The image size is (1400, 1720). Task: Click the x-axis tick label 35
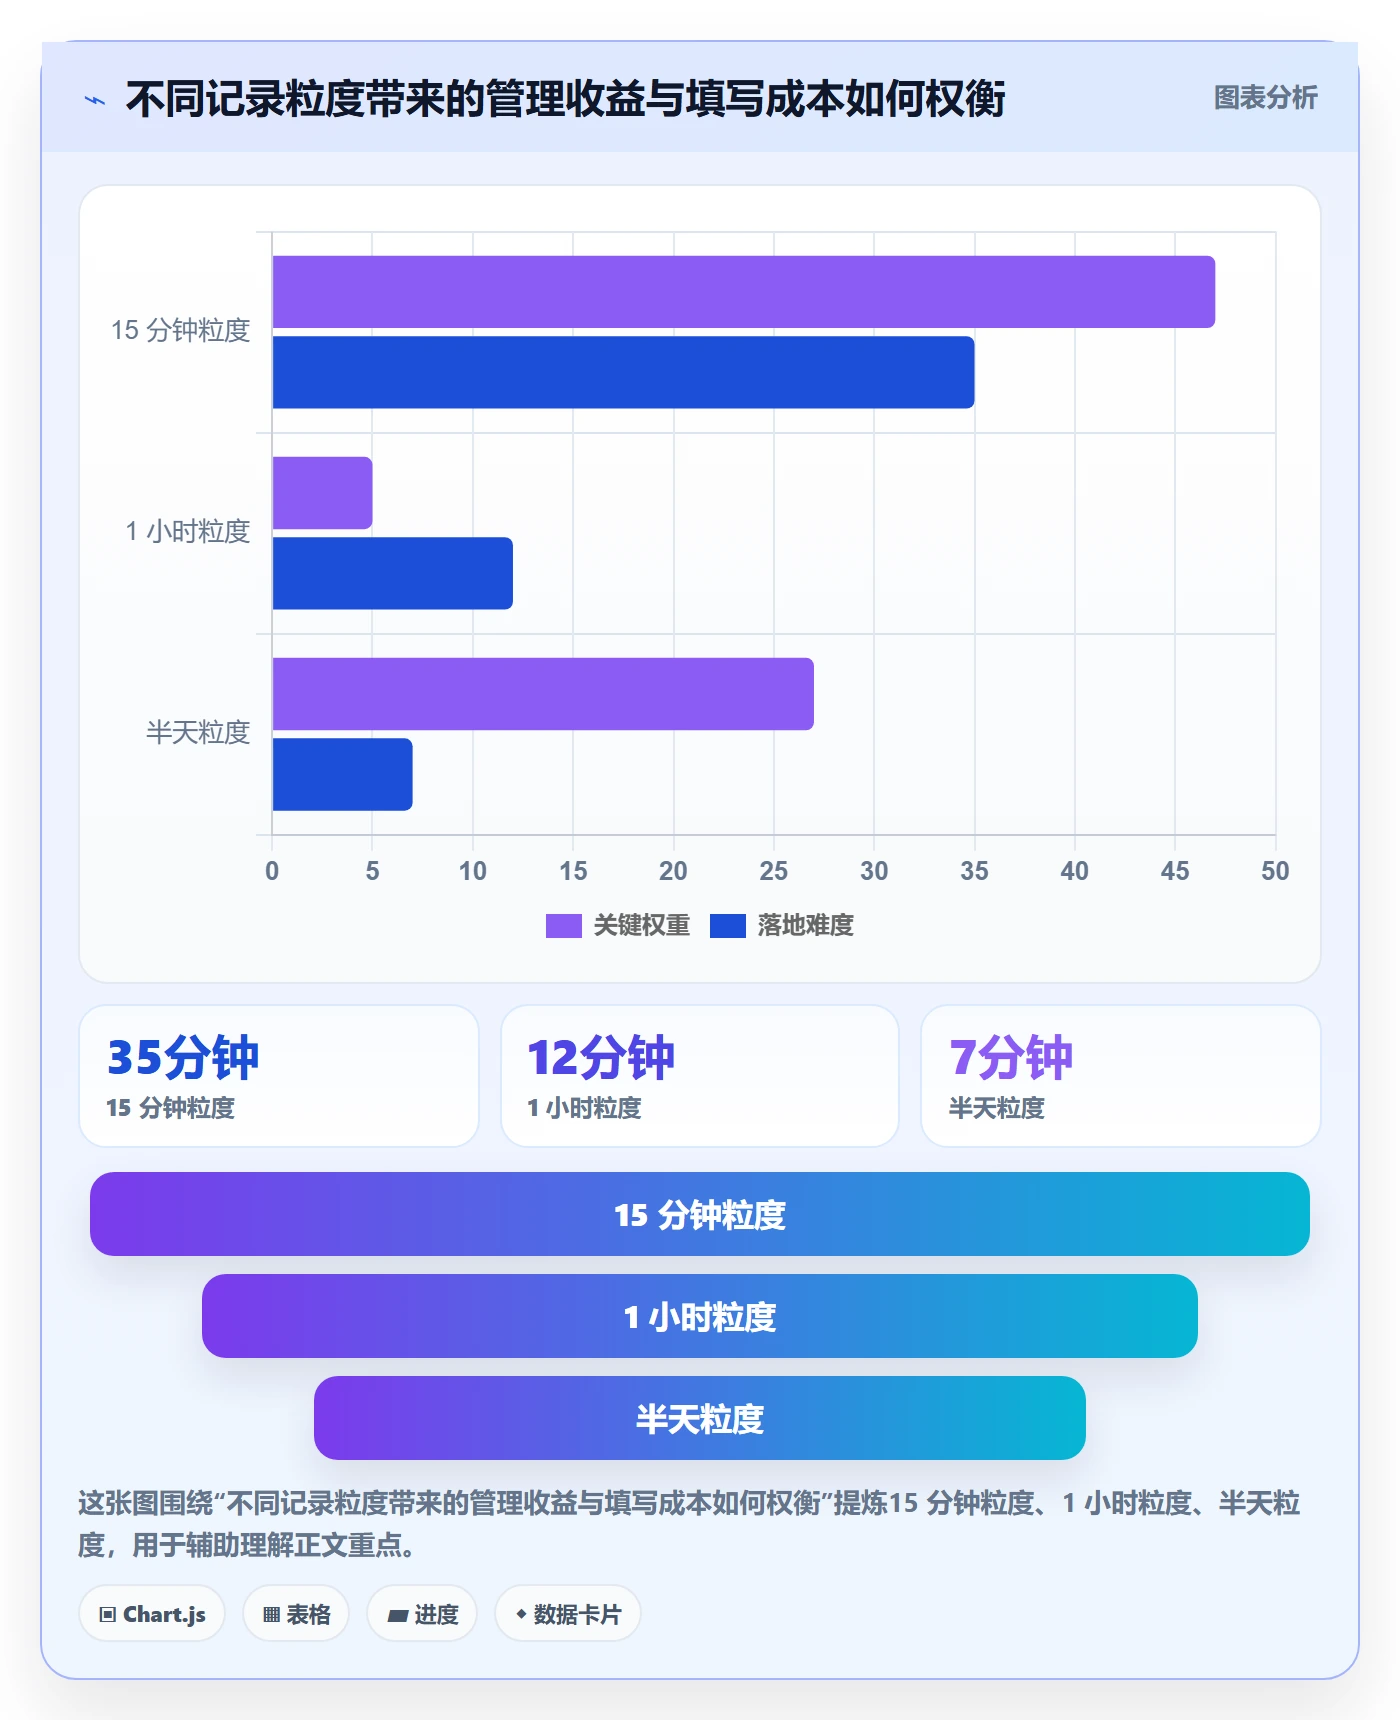(x=974, y=871)
